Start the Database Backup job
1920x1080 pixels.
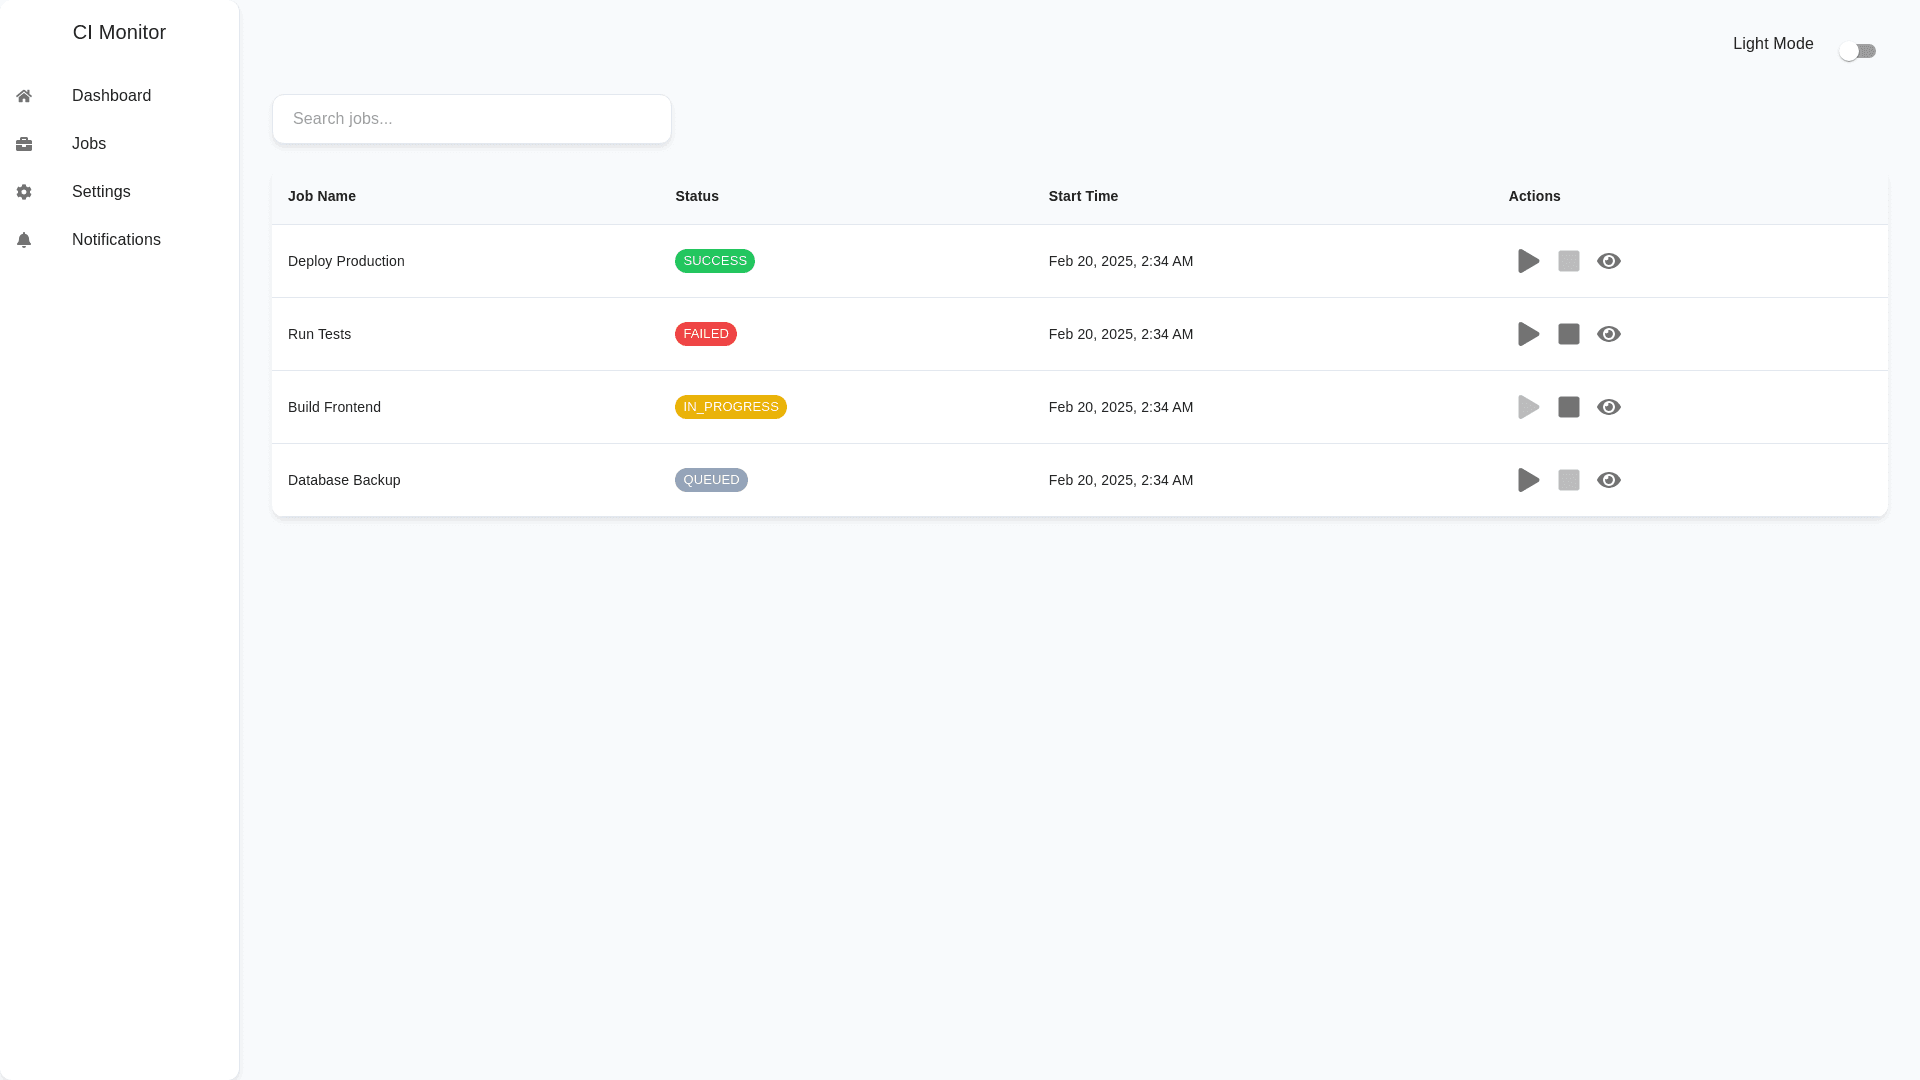[x=1528, y=480]
